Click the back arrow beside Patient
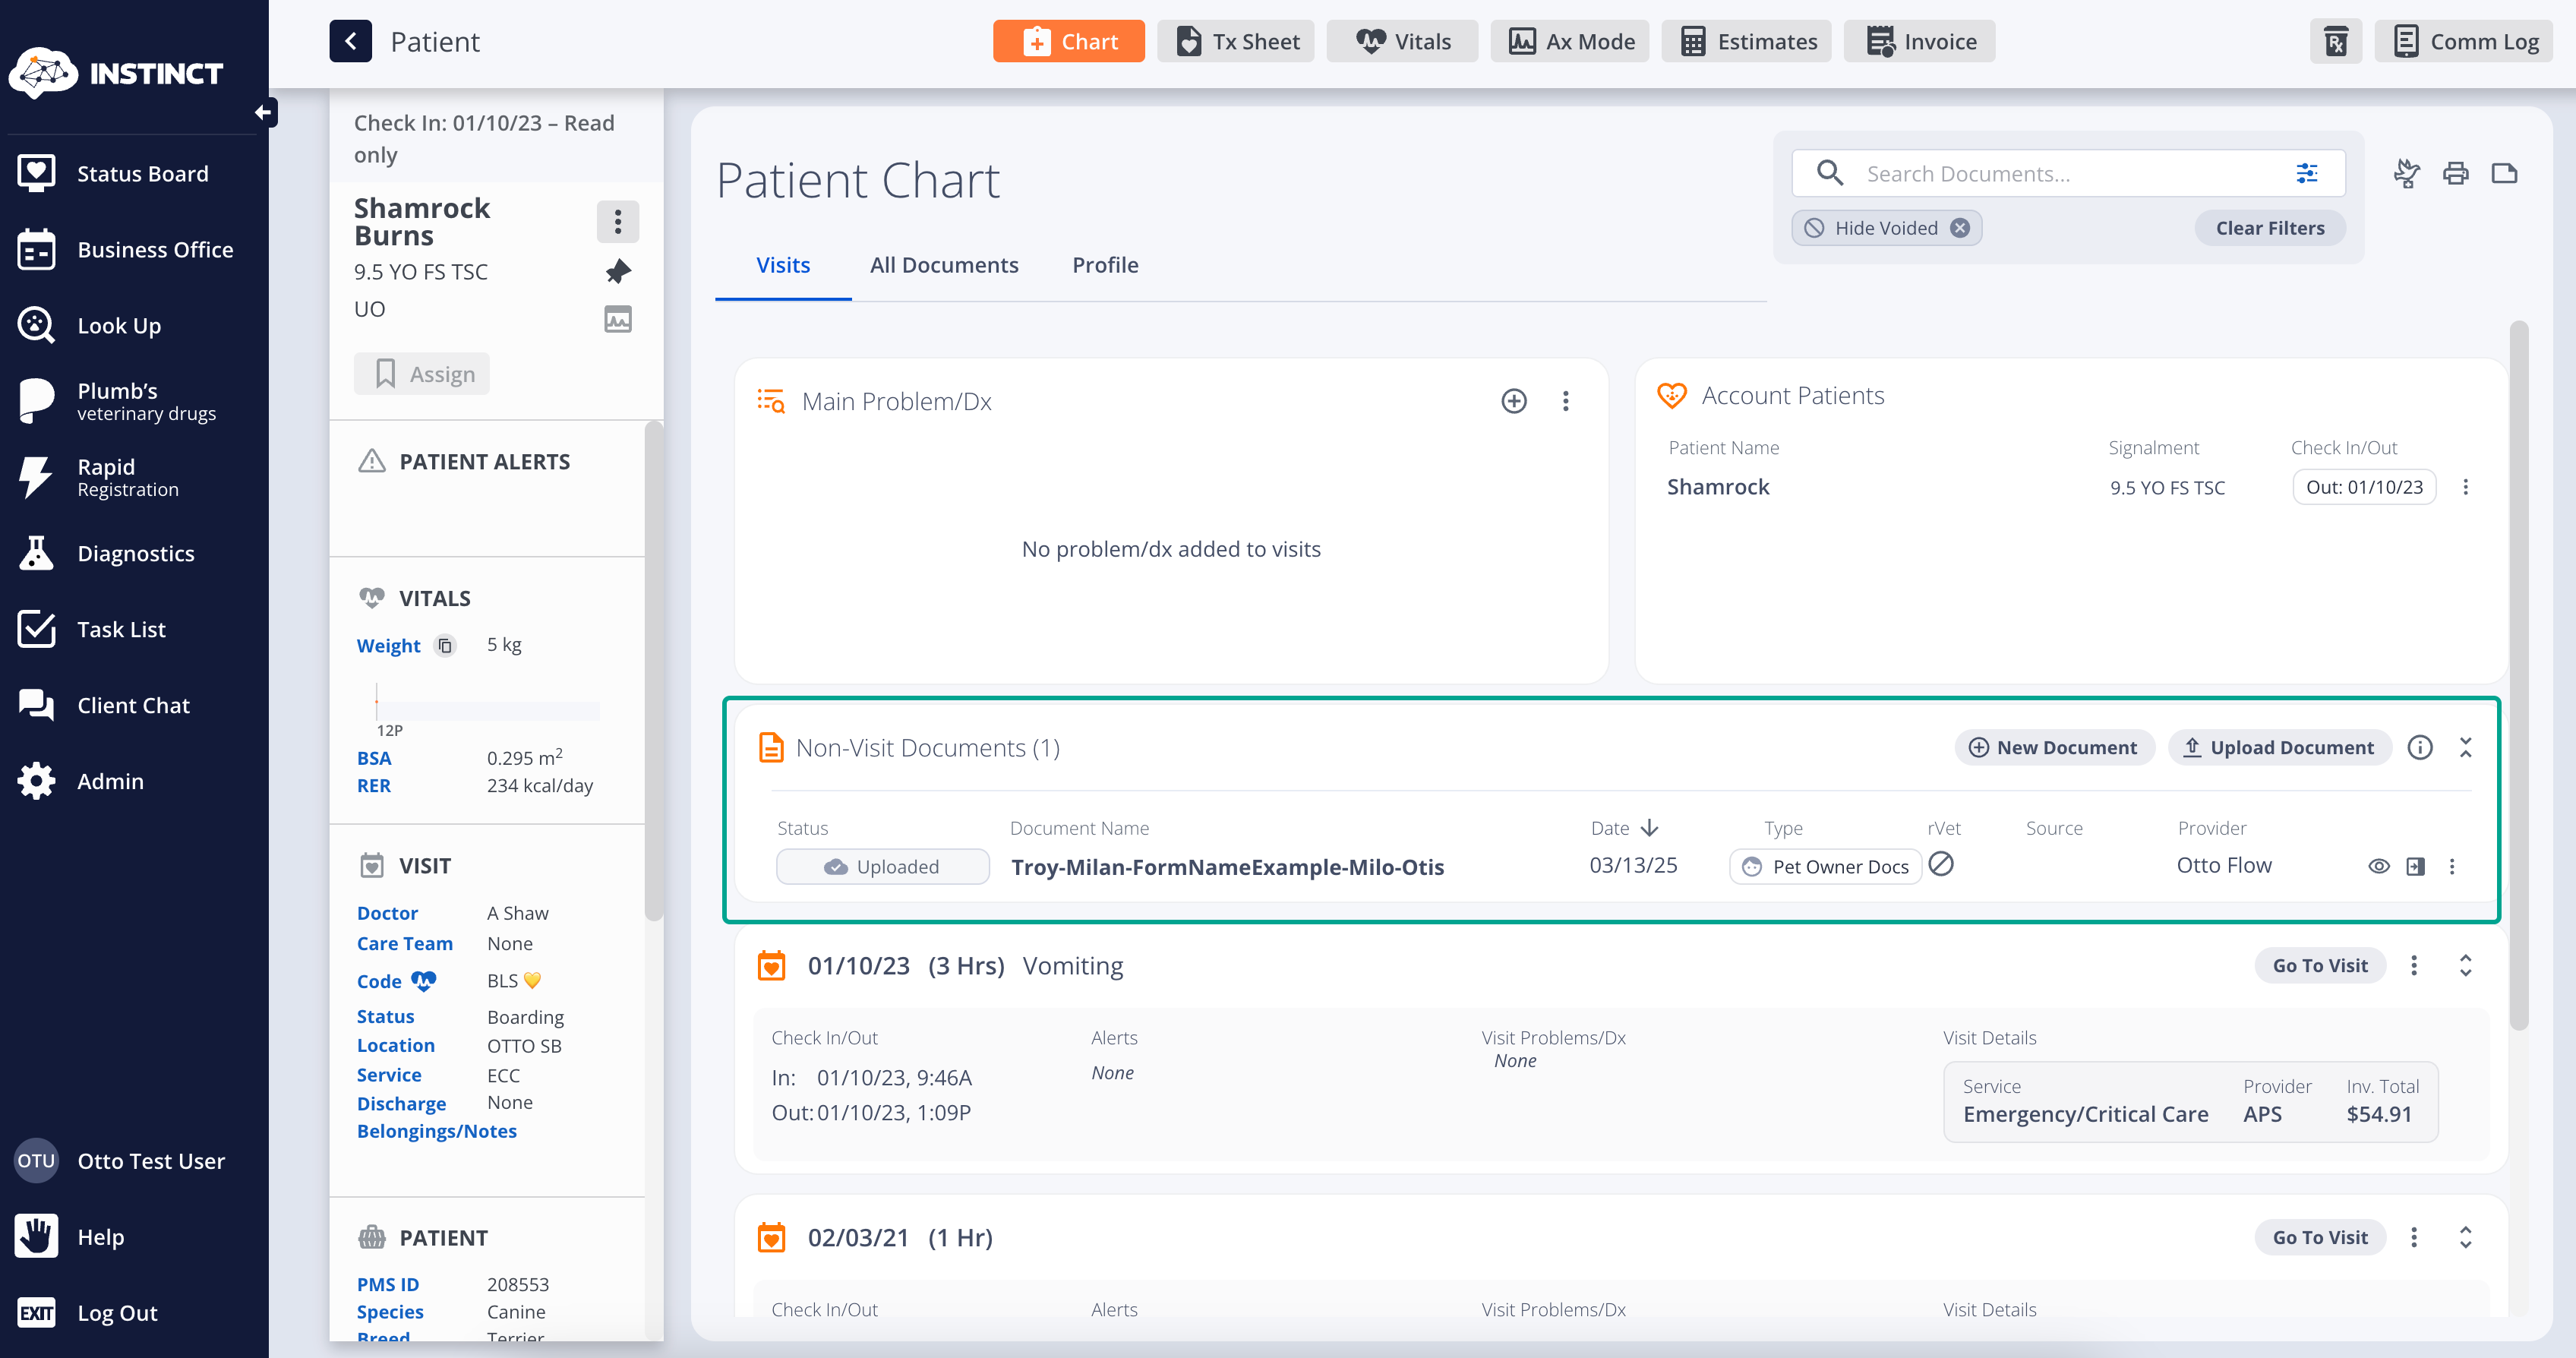Screen dimensions: 2576x1358 [x=350, y=41]
